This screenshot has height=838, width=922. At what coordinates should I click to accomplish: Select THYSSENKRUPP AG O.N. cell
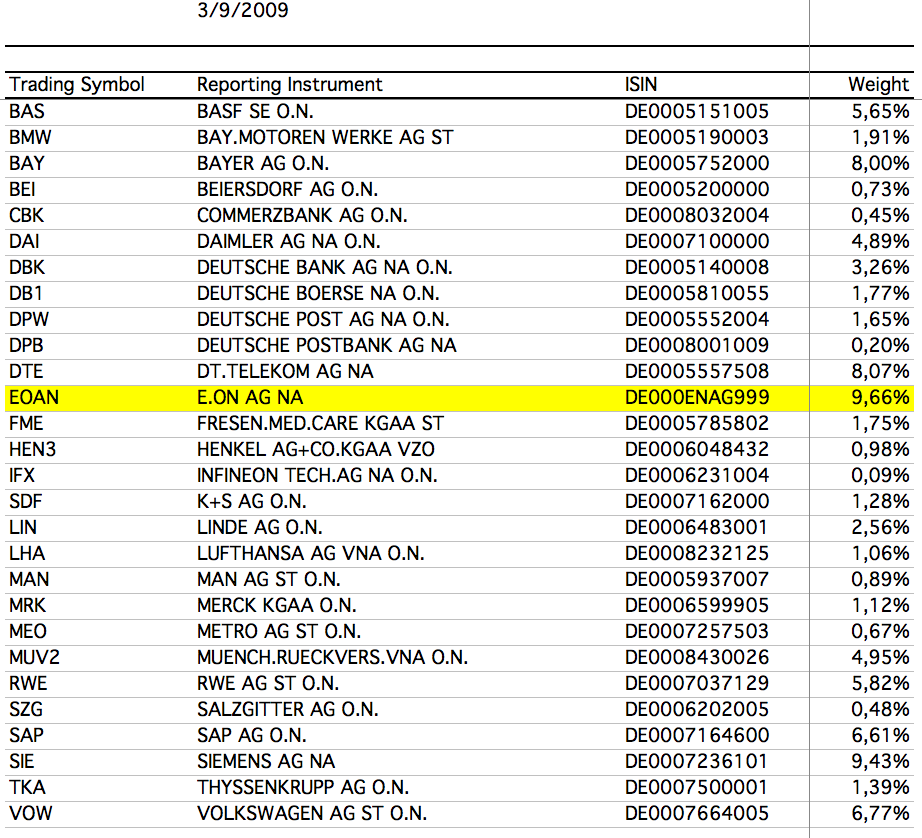point(303,787)
